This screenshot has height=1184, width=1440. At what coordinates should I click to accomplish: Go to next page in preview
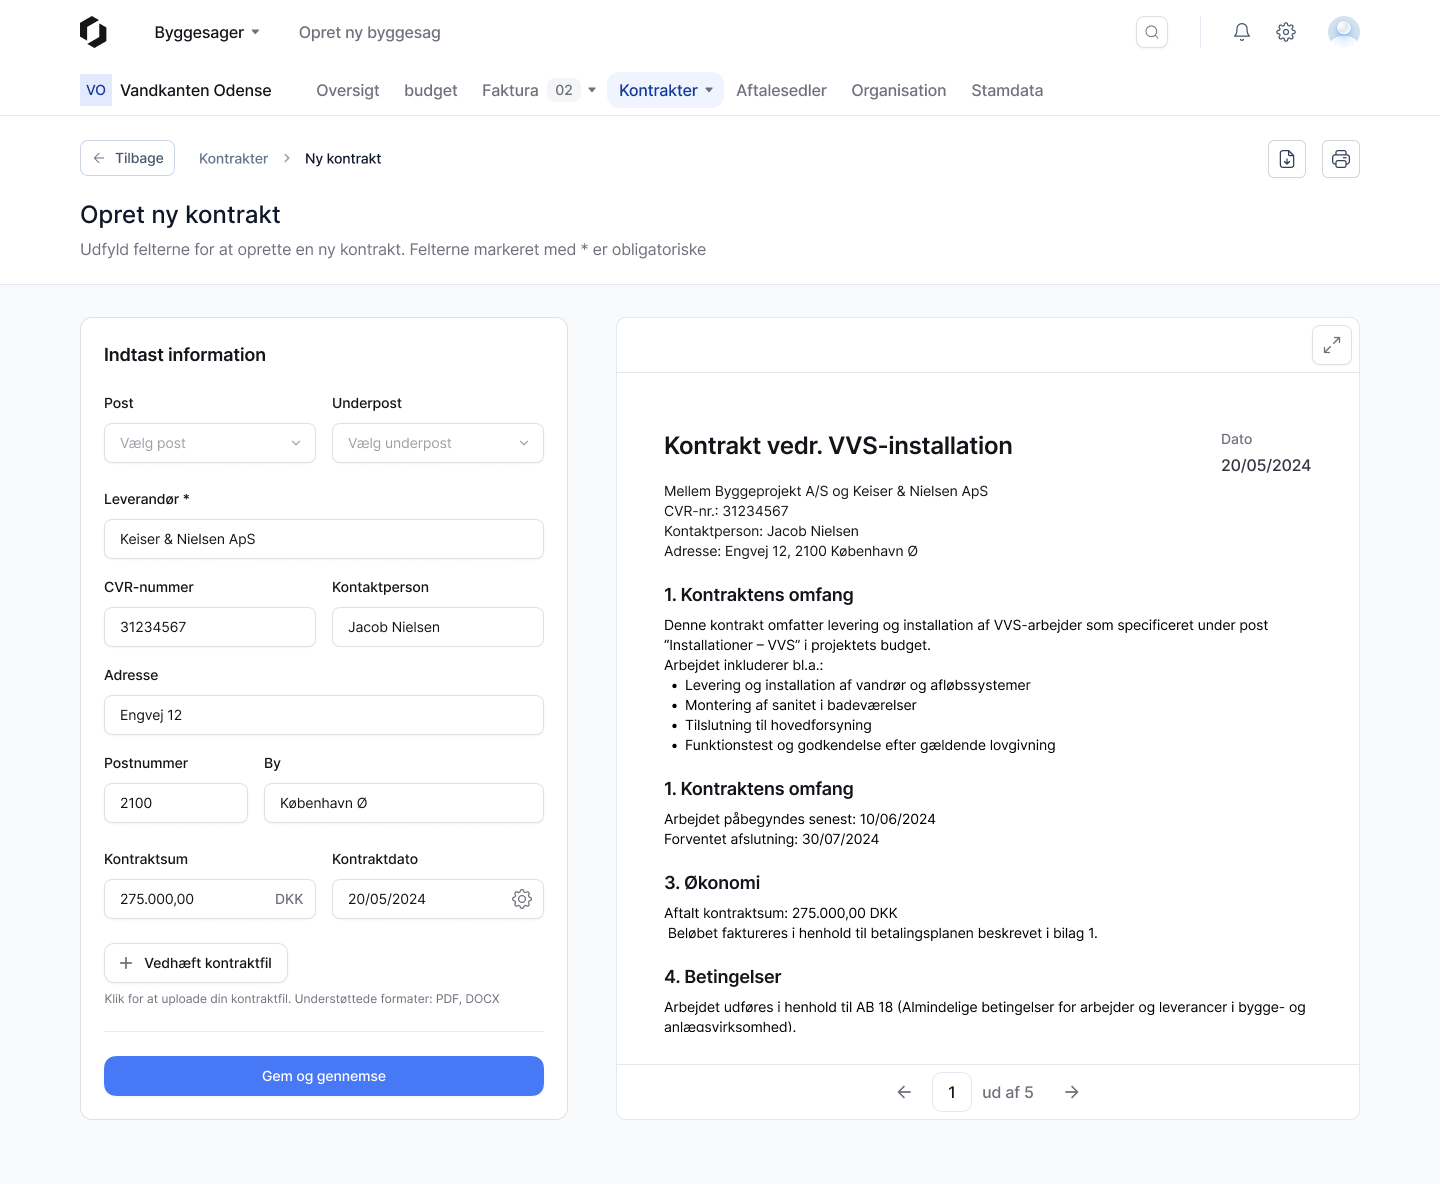(x=1071, y=1092)
